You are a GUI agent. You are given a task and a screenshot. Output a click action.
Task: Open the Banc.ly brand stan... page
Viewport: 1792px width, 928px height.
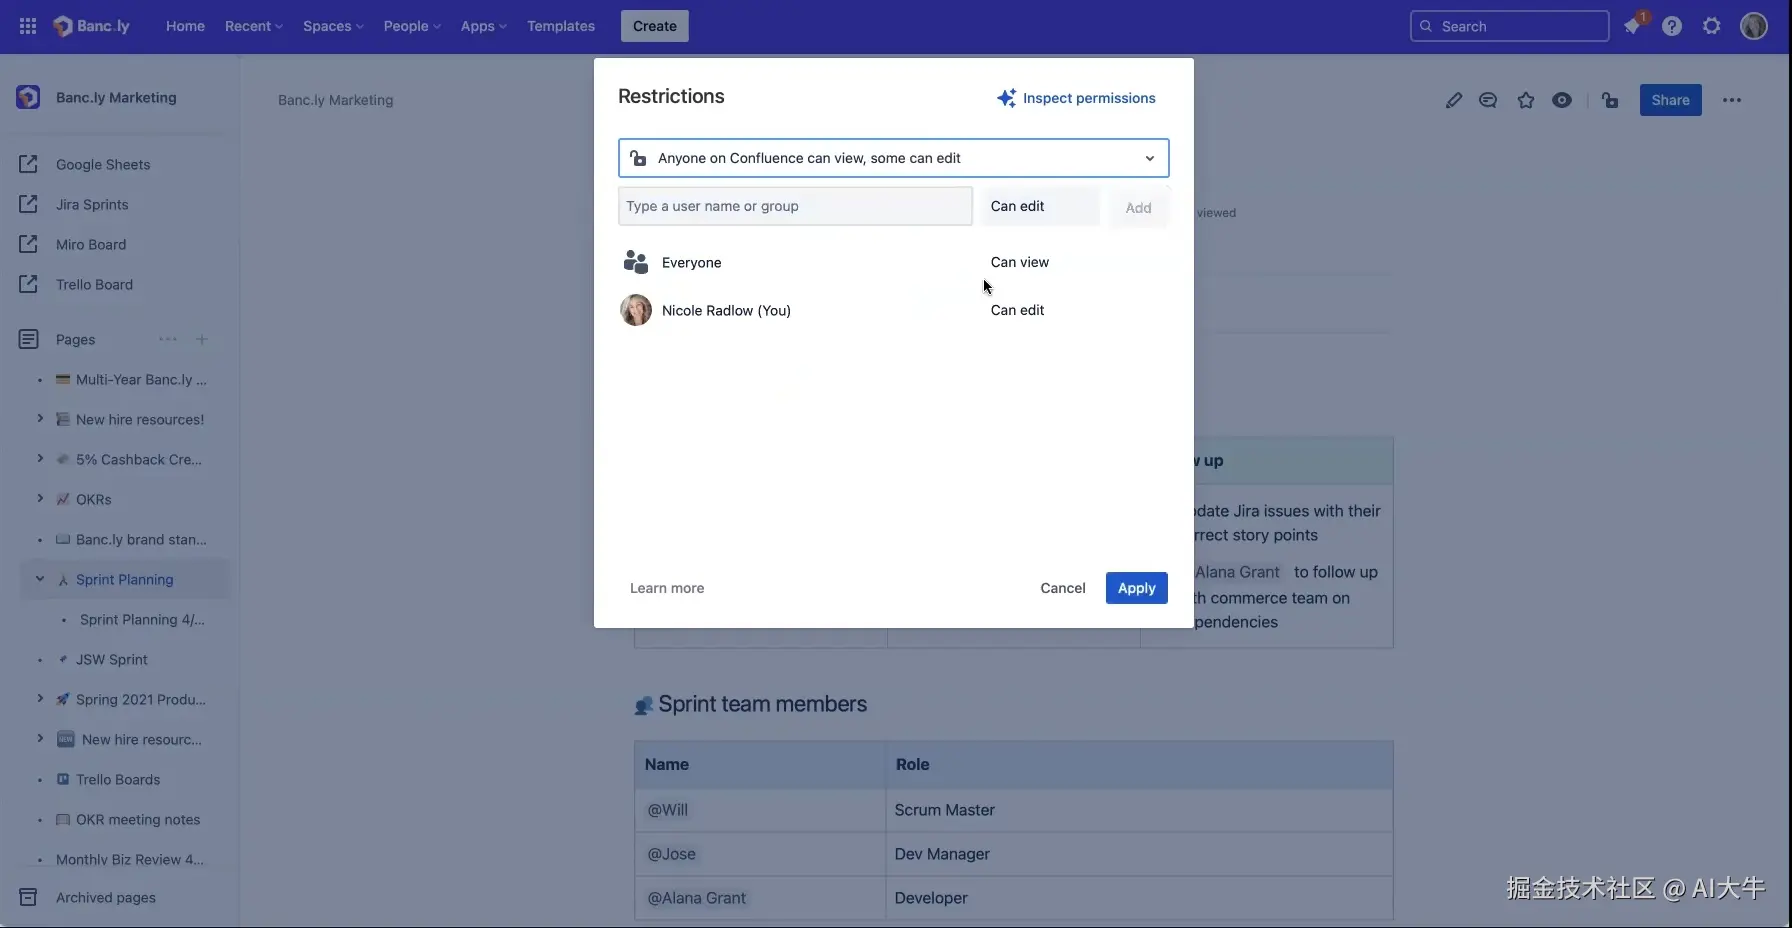142,539
